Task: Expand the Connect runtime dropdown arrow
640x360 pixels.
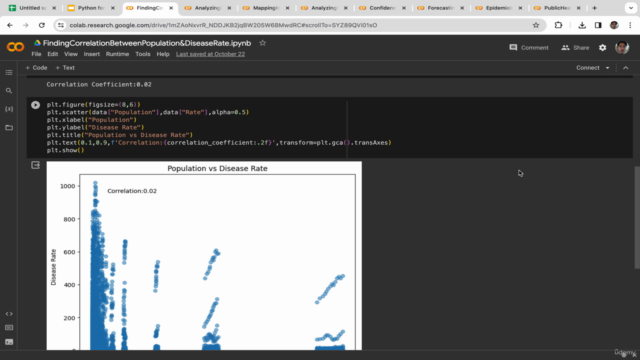Action: point(607,68)
